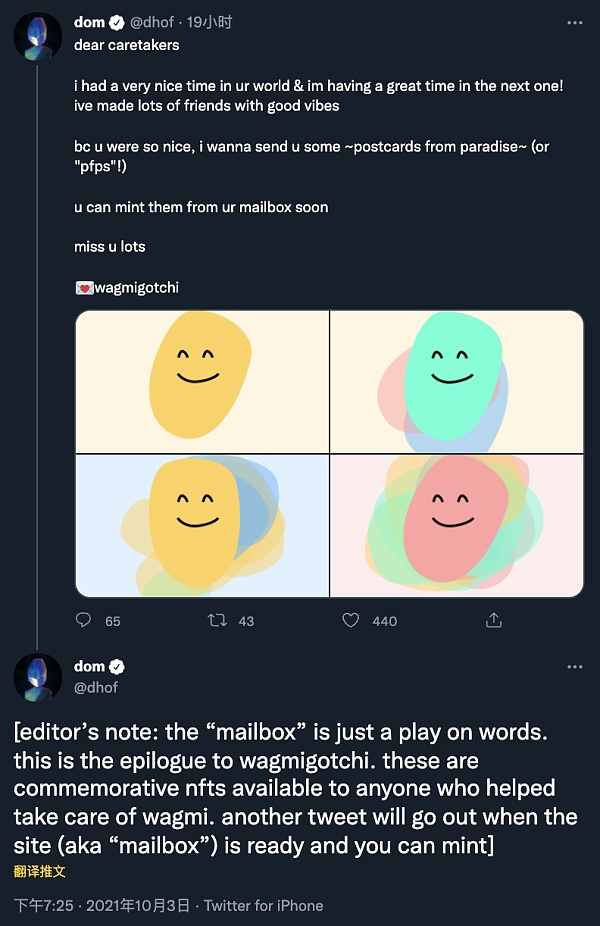Image resolution: width=600 pixels, height=926 pixels.
Task: View the plain yellow blob image
Action: 203,382
